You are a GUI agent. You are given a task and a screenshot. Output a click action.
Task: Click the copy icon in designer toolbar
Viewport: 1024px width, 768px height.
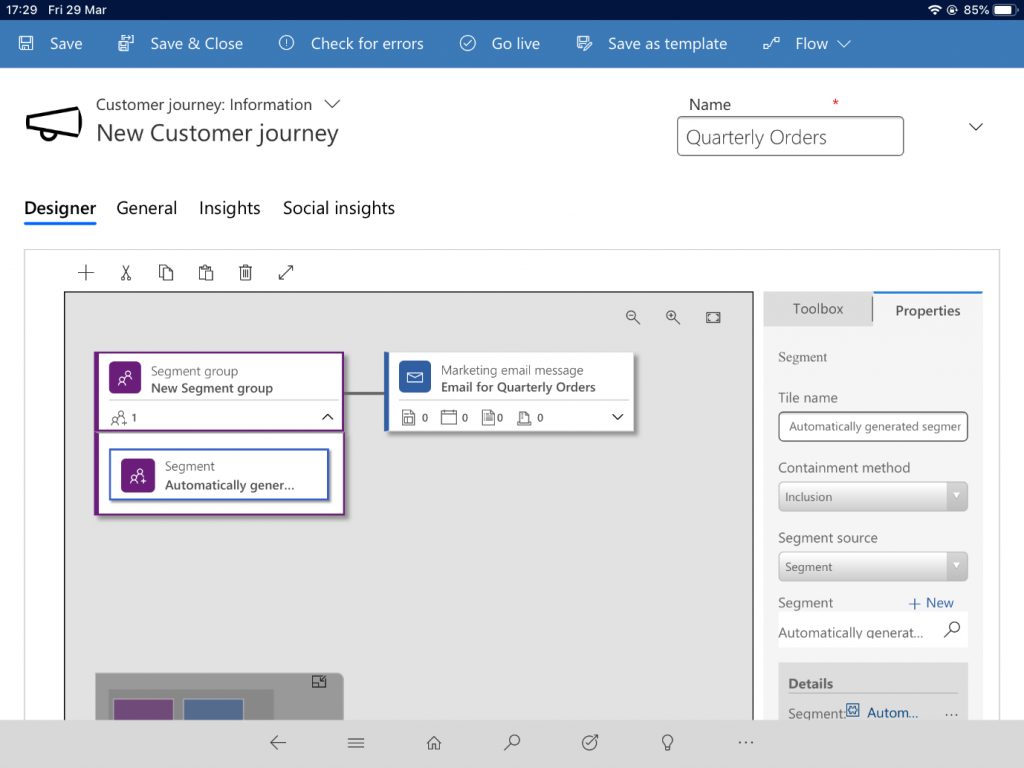pos(166,272)
